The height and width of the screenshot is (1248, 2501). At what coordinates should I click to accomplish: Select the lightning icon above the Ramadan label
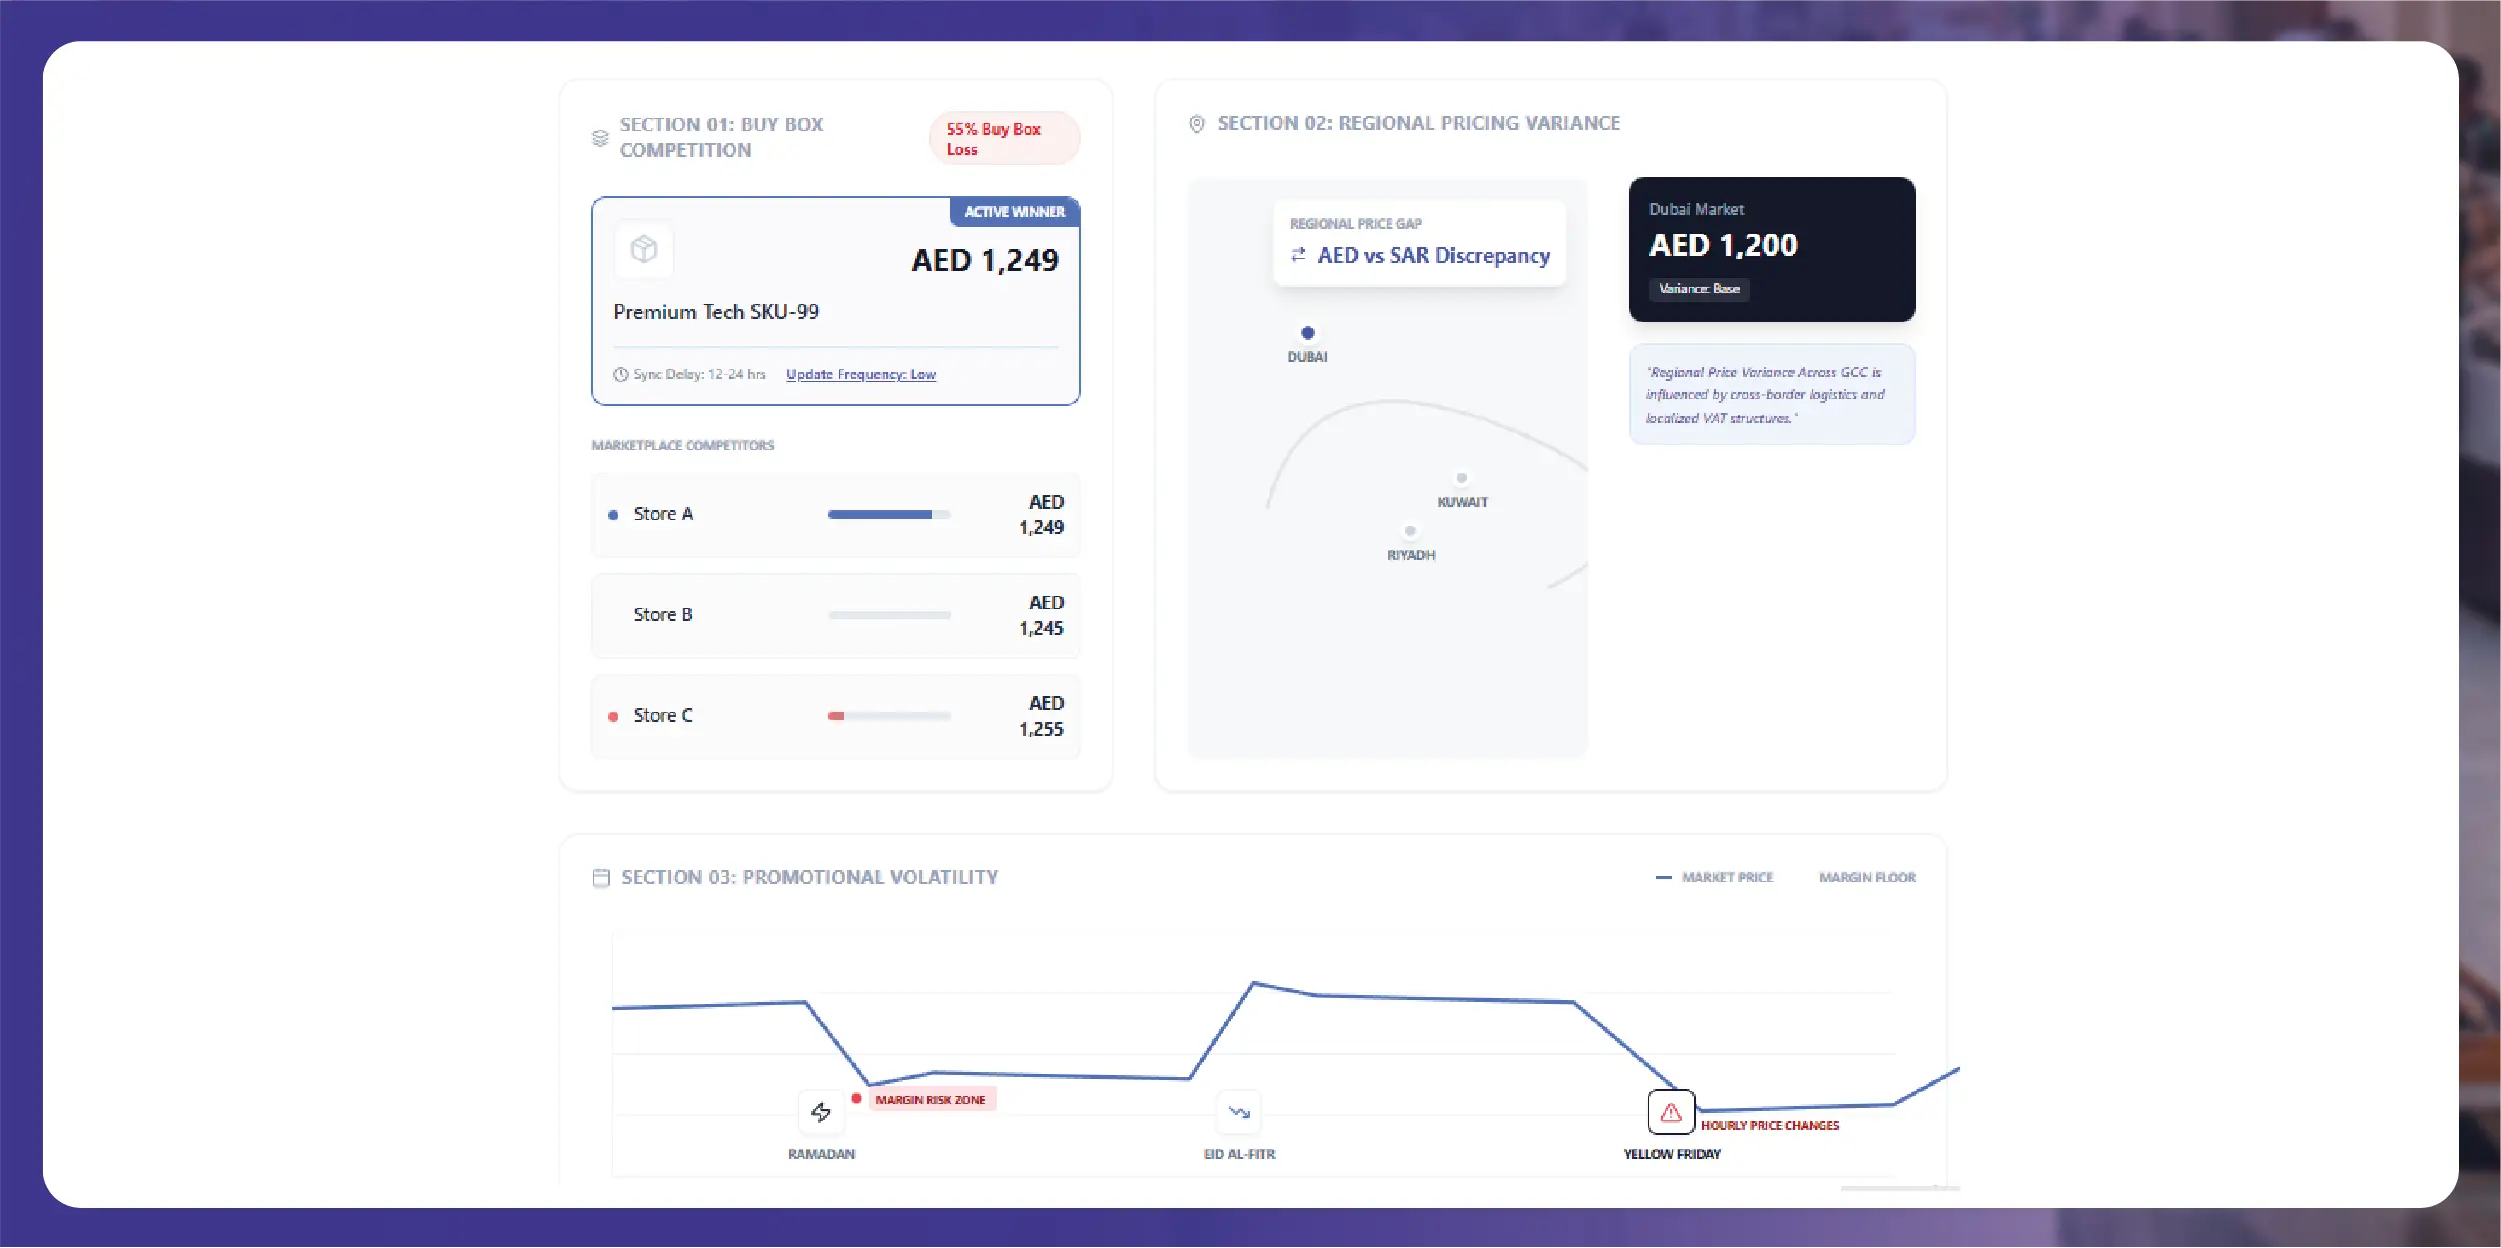[820, 1111]
